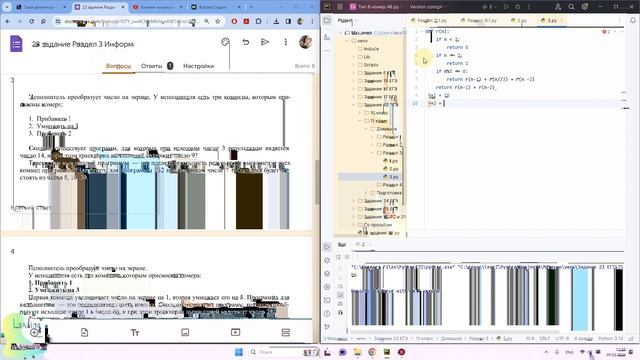The image size is (640, 360).
Task: Add image icon in Forms bottom toolbar
Action: [185, 332]
